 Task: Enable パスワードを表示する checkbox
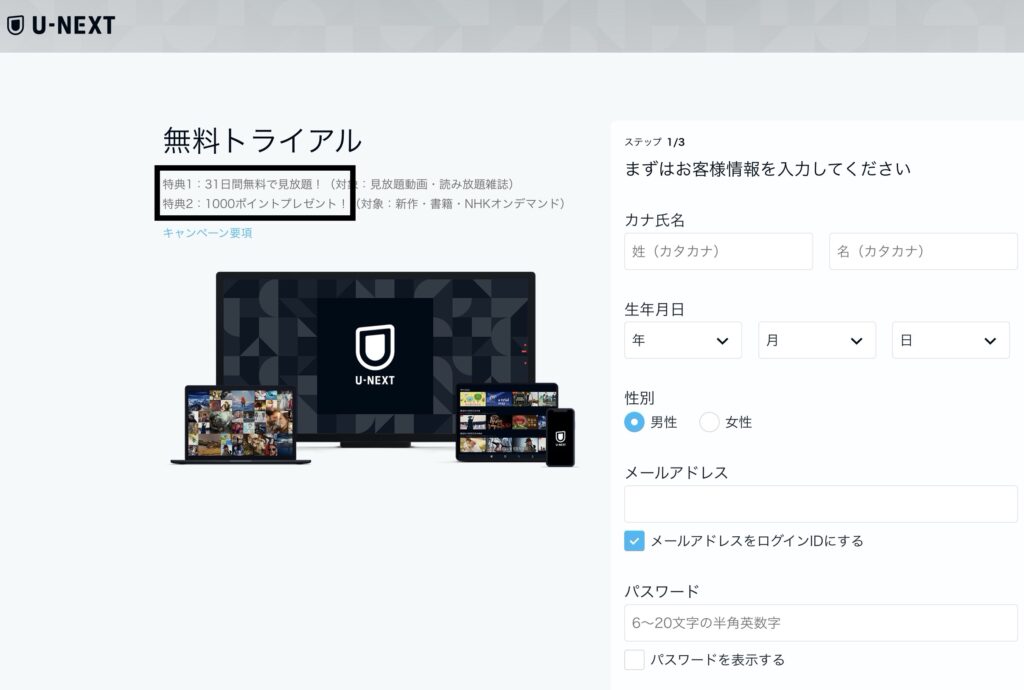[x=634, y=659]
